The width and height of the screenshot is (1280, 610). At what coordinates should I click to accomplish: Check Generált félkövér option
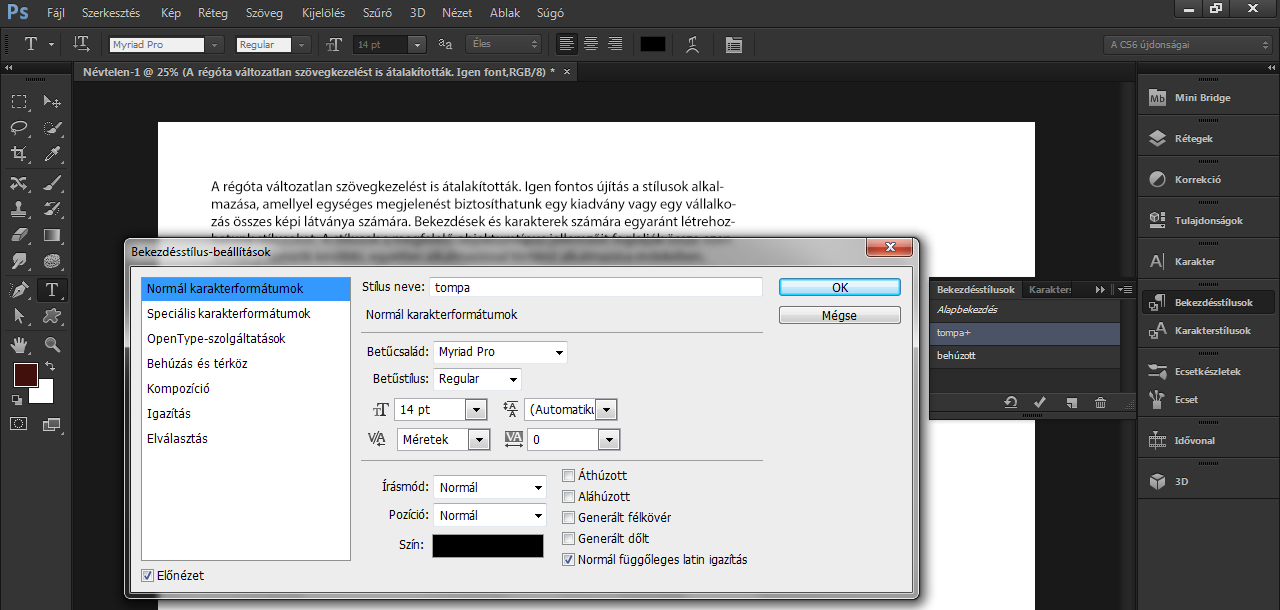coord(568,518)
